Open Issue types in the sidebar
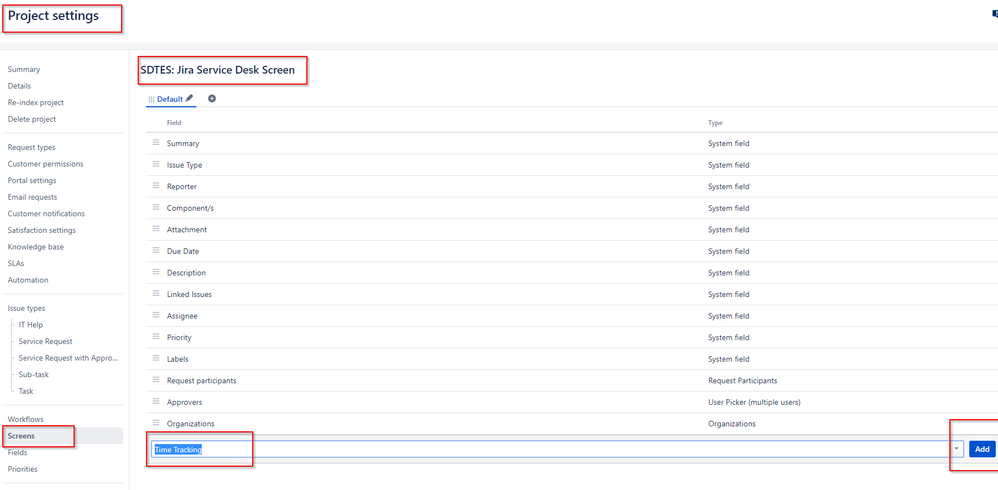Viewport: 998px width, 490px height. (x=27, y=308)
